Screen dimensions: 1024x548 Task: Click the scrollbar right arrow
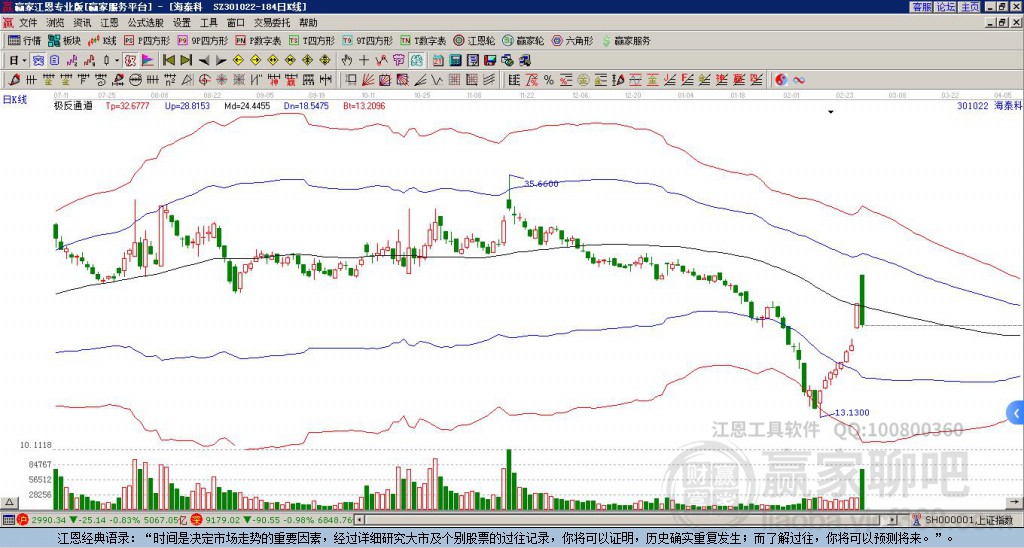(893, 520)
